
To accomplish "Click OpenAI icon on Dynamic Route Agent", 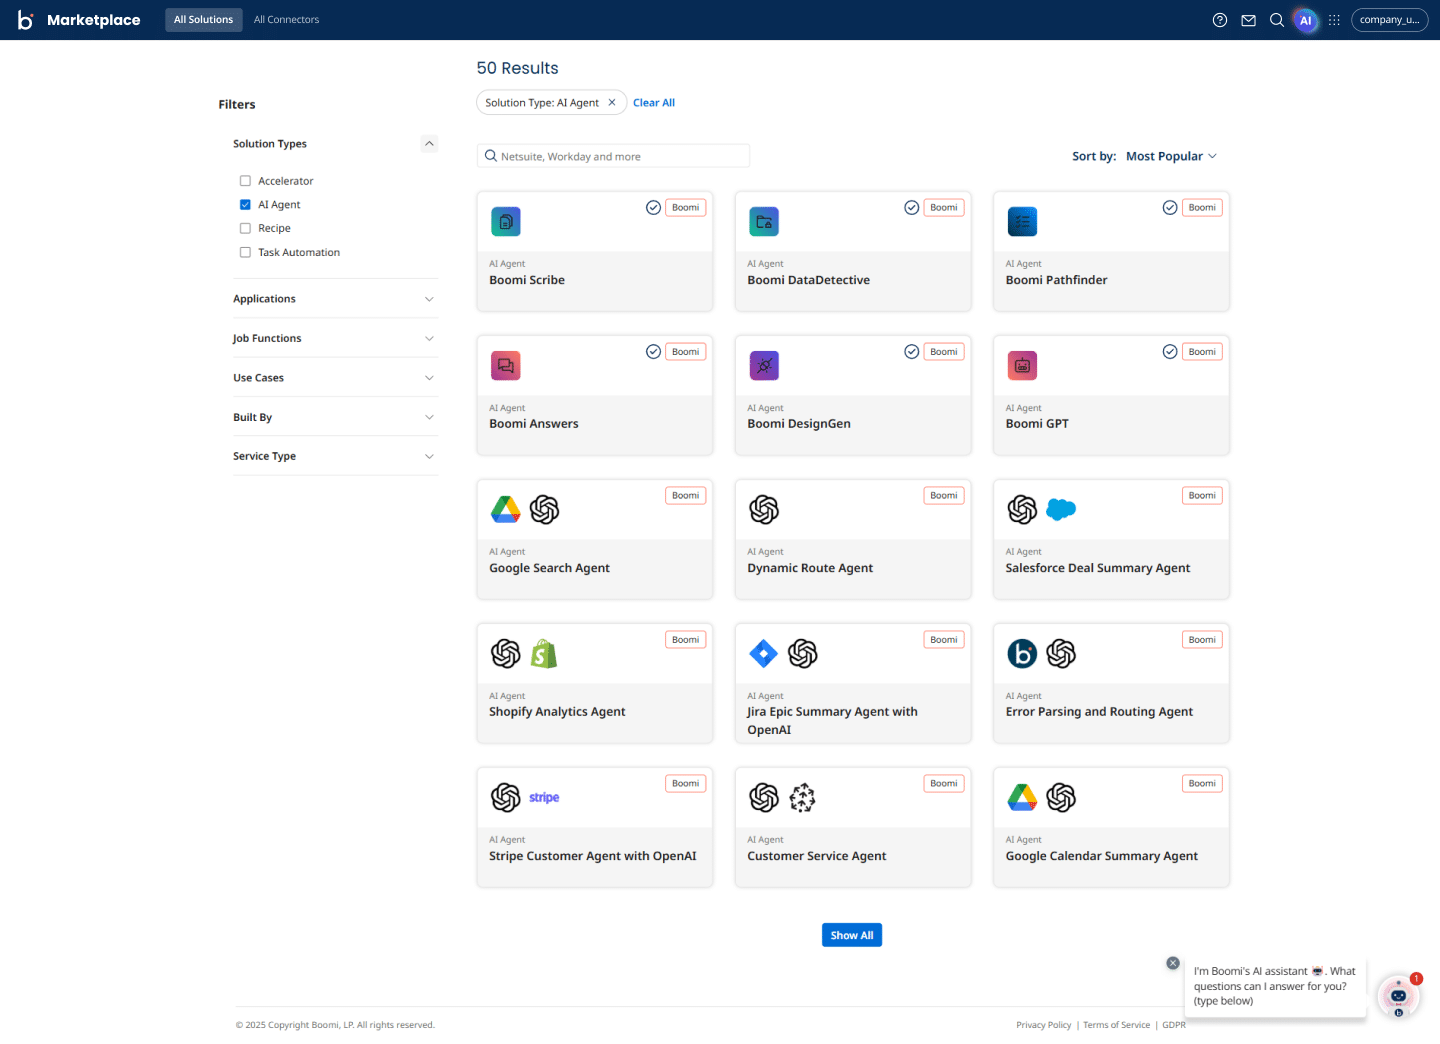I will pos(764,510).
